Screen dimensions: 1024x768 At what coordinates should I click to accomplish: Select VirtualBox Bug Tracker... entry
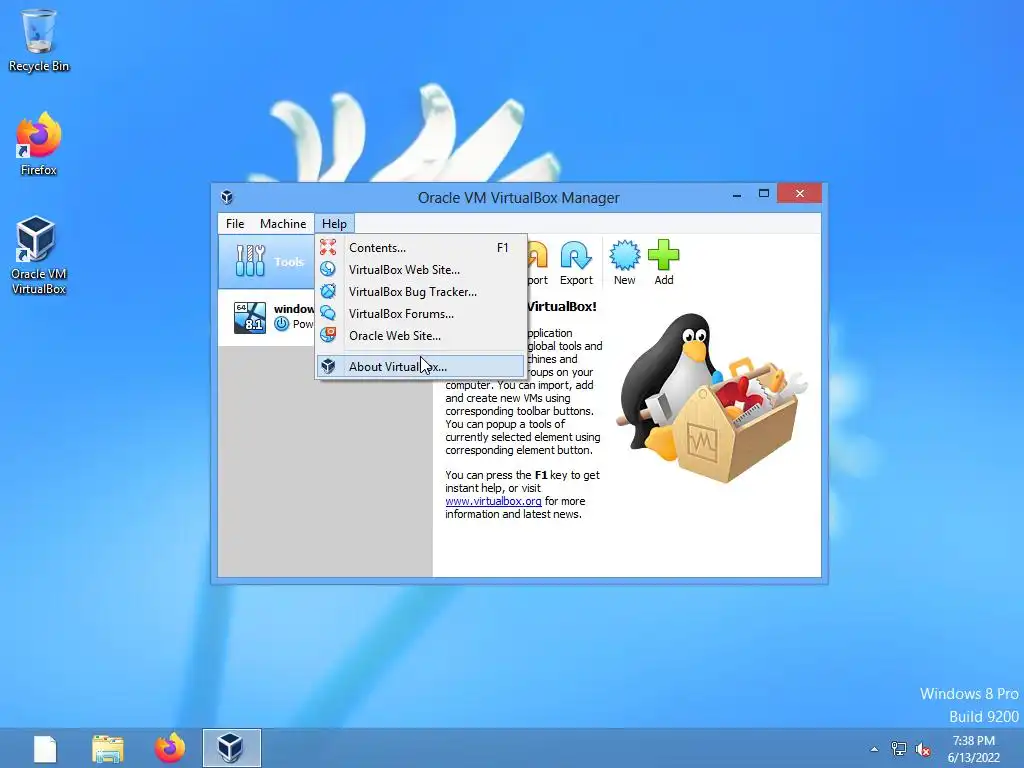(421, 292)
